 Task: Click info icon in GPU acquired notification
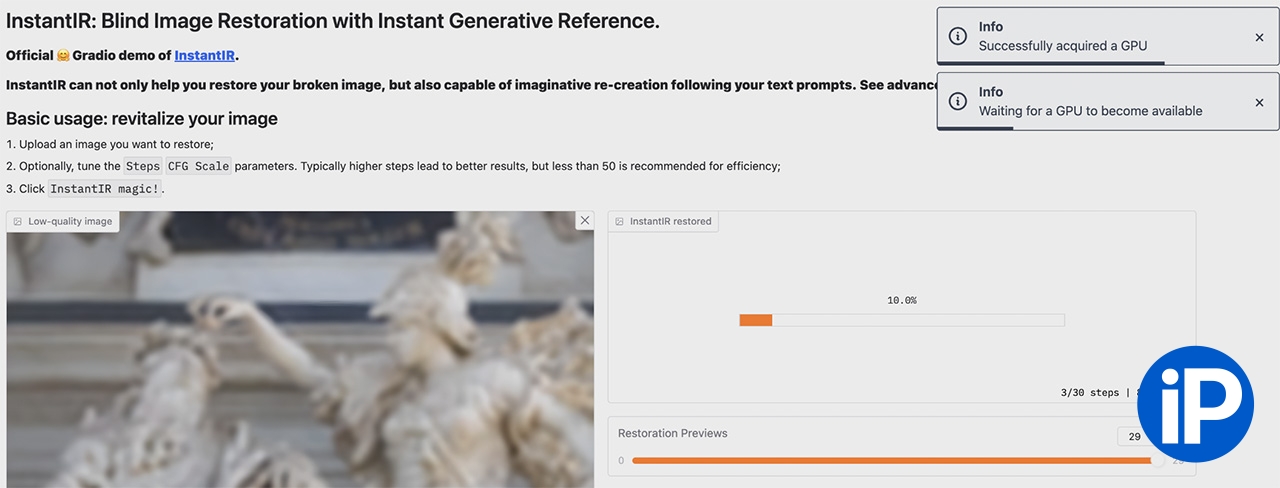(x=957, y=37)
